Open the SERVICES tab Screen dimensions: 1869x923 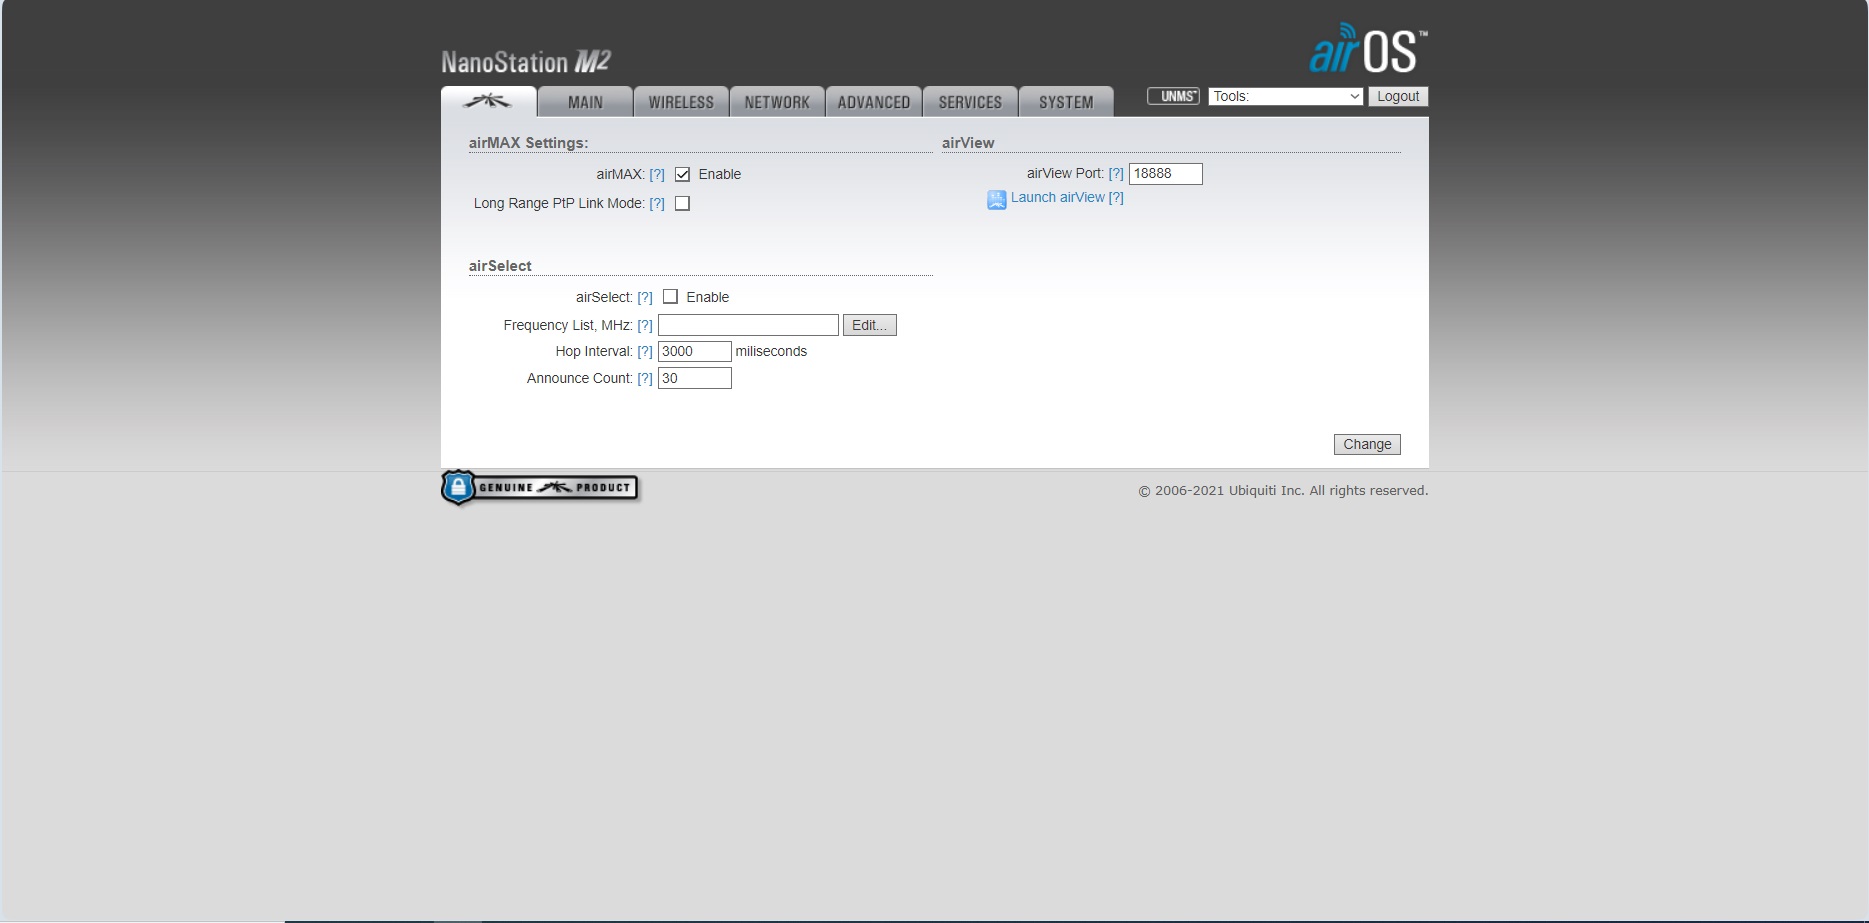tap(970, 102)
